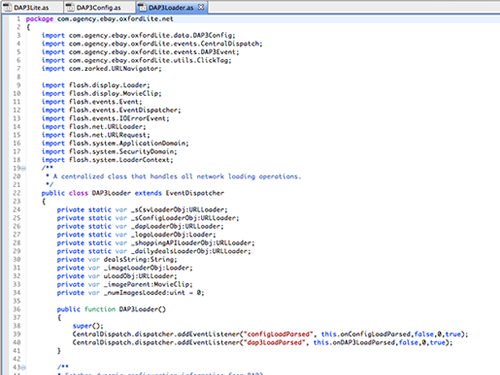The width and height of the screenshot is (500, 375).
Task: Switch to the DAP3Lite.as tab
Action: coord(32,7)
